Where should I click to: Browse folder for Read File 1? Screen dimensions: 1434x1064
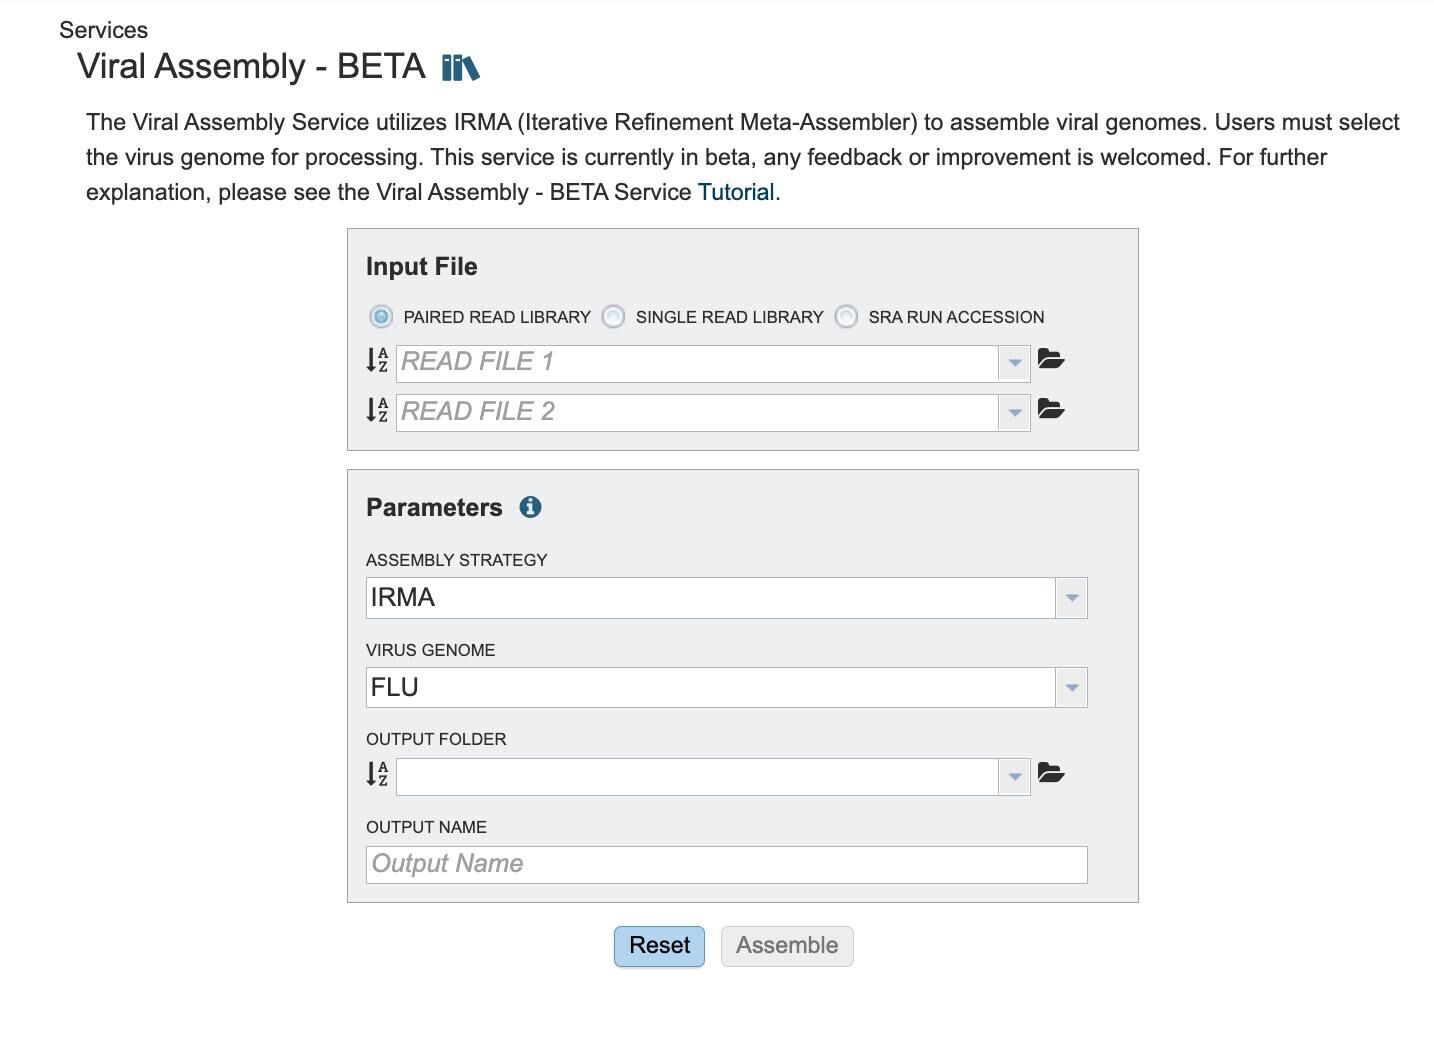click(1050, 359)
